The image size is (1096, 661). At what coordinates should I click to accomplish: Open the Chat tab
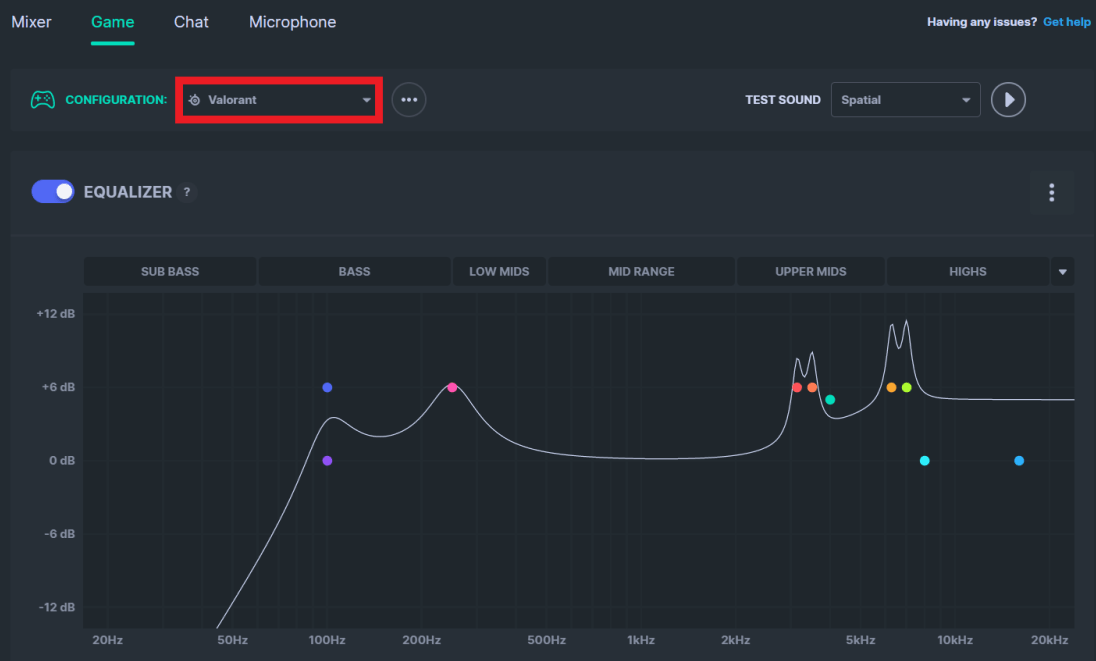[191, 22]
